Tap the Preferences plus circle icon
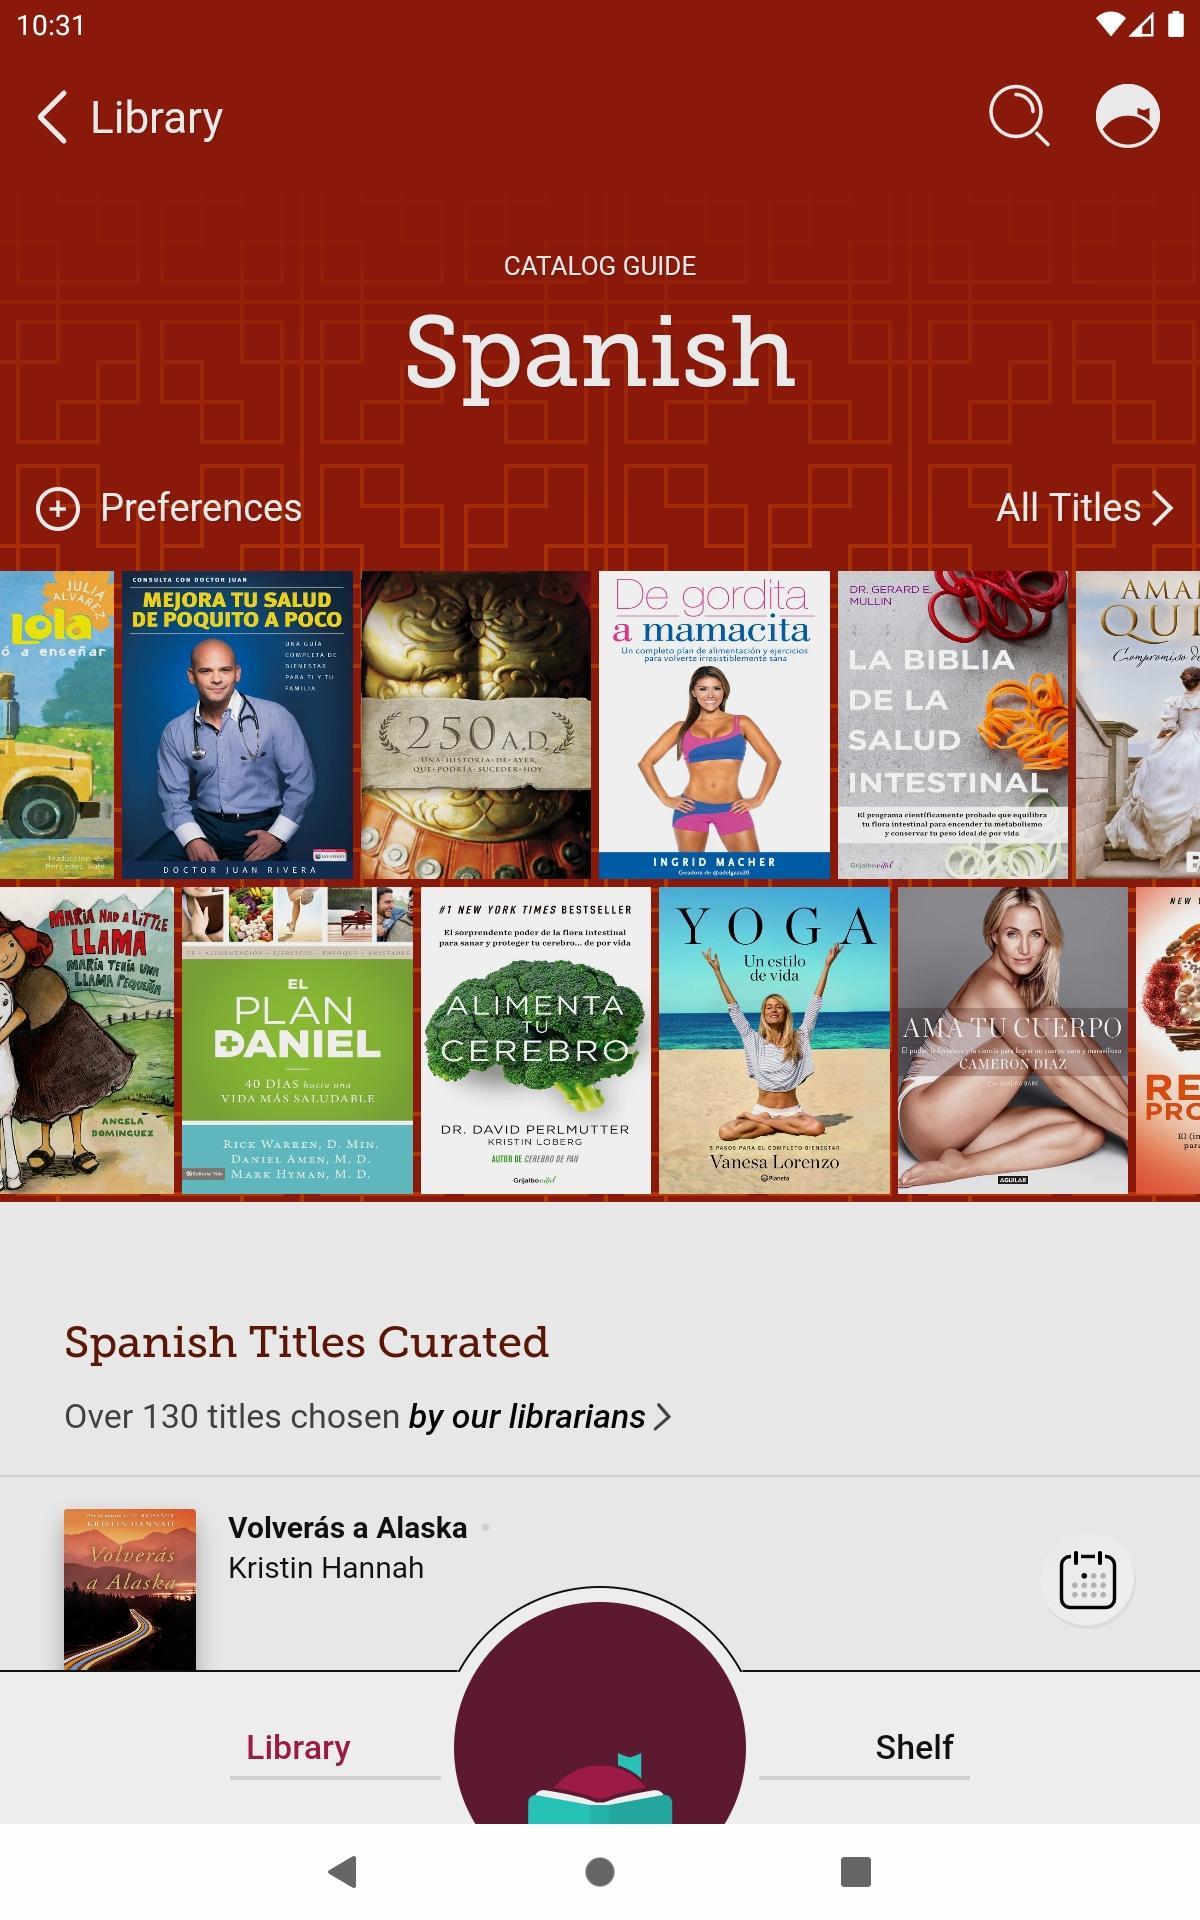Screen dimensions: 1200x1920 [58, 508]
